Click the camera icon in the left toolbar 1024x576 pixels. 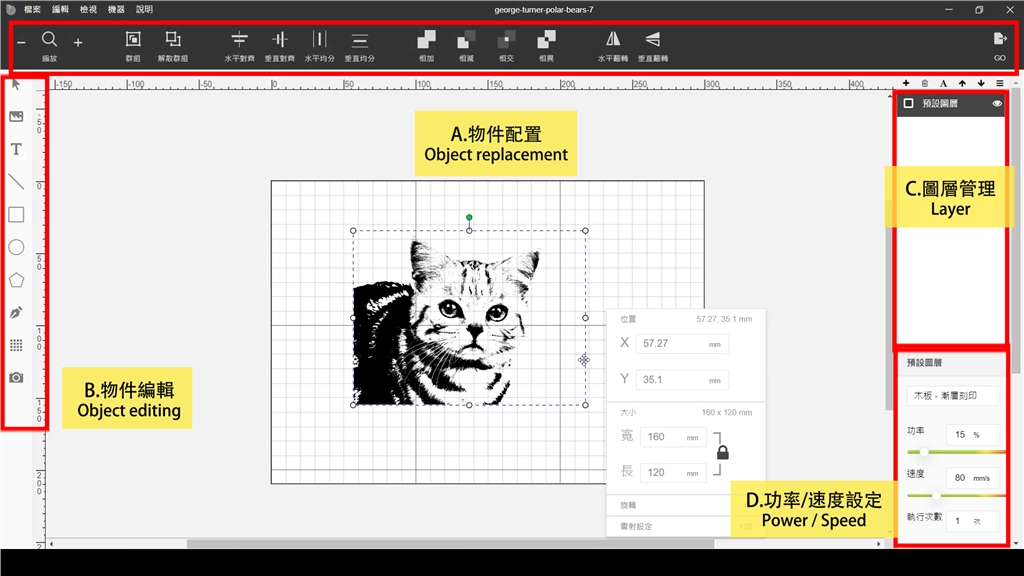[16, 377]
